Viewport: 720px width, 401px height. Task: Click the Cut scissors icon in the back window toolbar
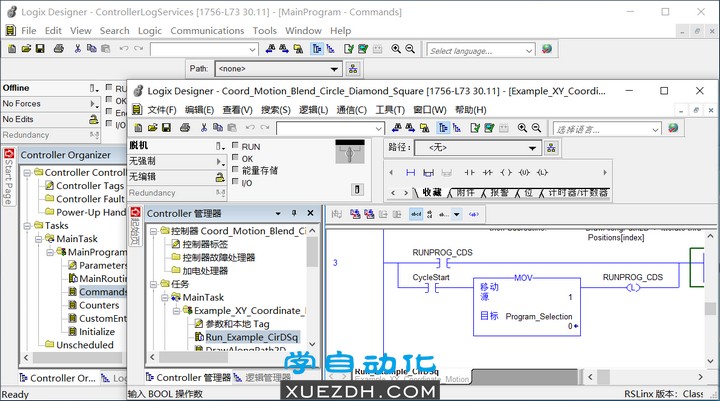[x=78, y=49]
